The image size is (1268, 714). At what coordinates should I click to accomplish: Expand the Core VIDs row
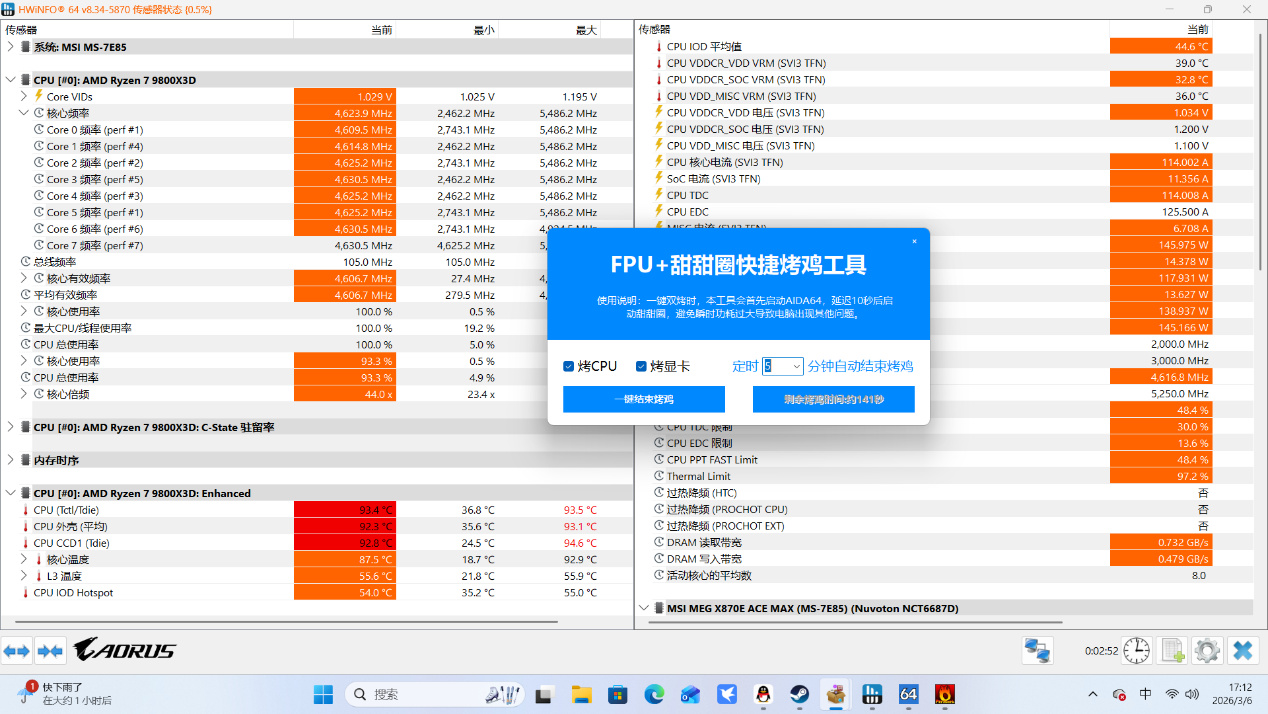[x=24, y=96]
